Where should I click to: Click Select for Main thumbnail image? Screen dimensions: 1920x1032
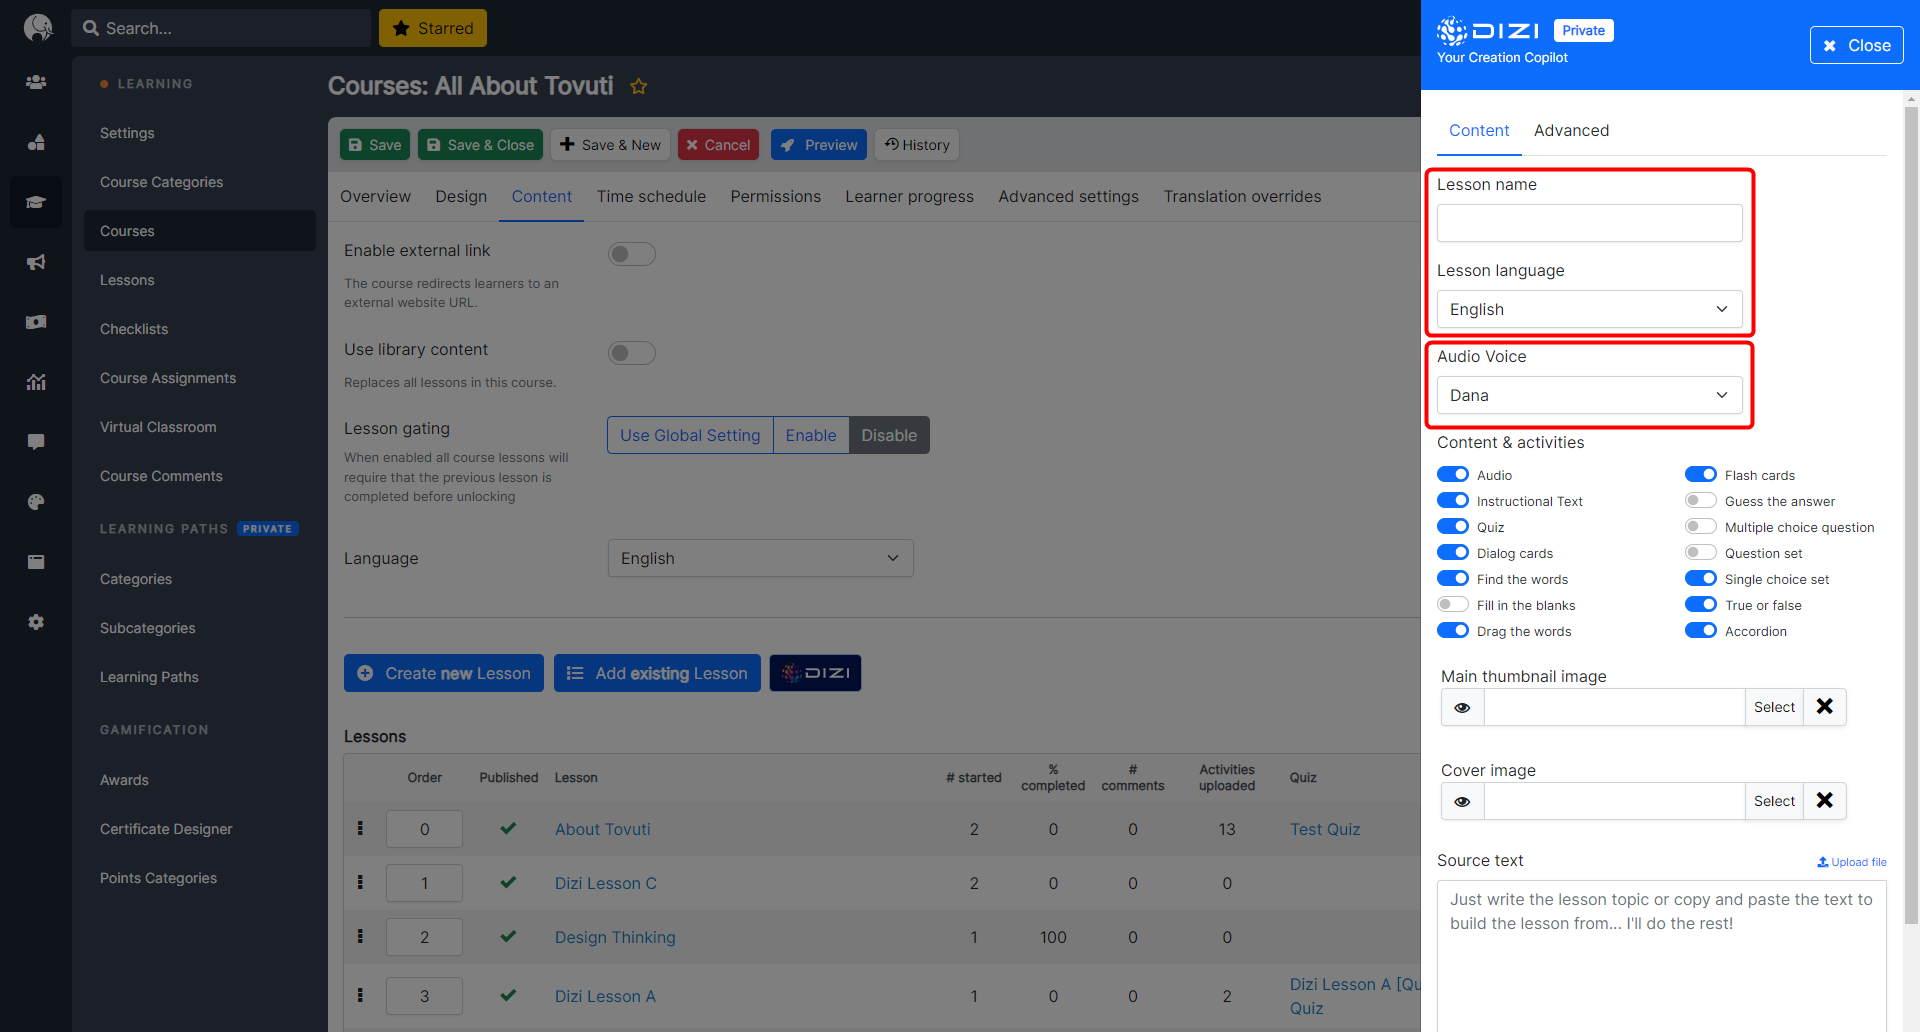pos(1774,707)
